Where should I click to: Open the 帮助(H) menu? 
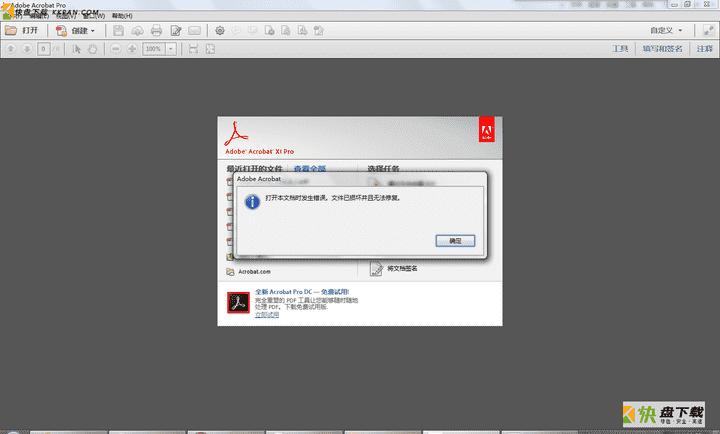[x=122, y=16]
